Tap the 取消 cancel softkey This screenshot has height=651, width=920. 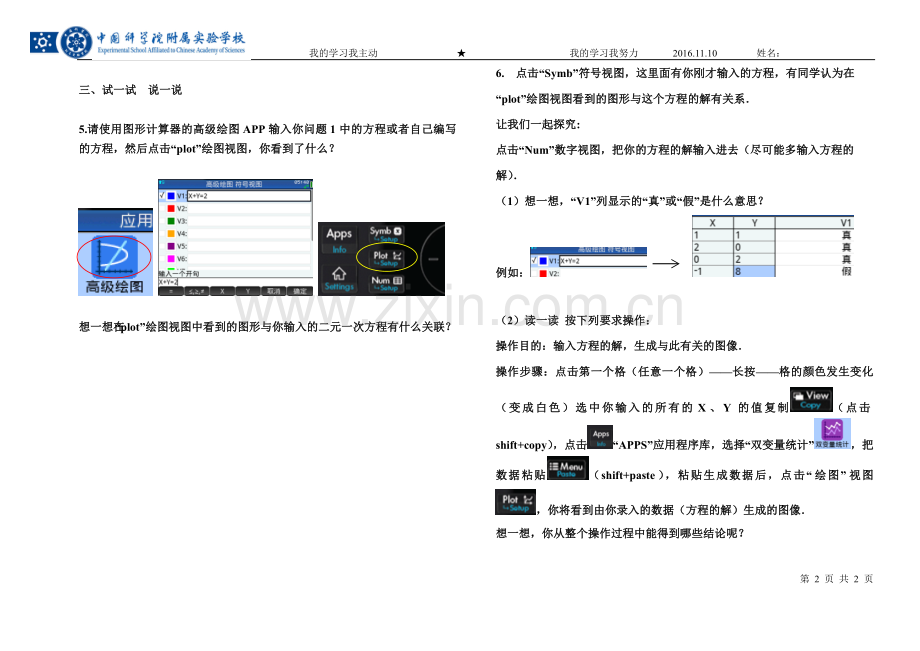point(274,291)
